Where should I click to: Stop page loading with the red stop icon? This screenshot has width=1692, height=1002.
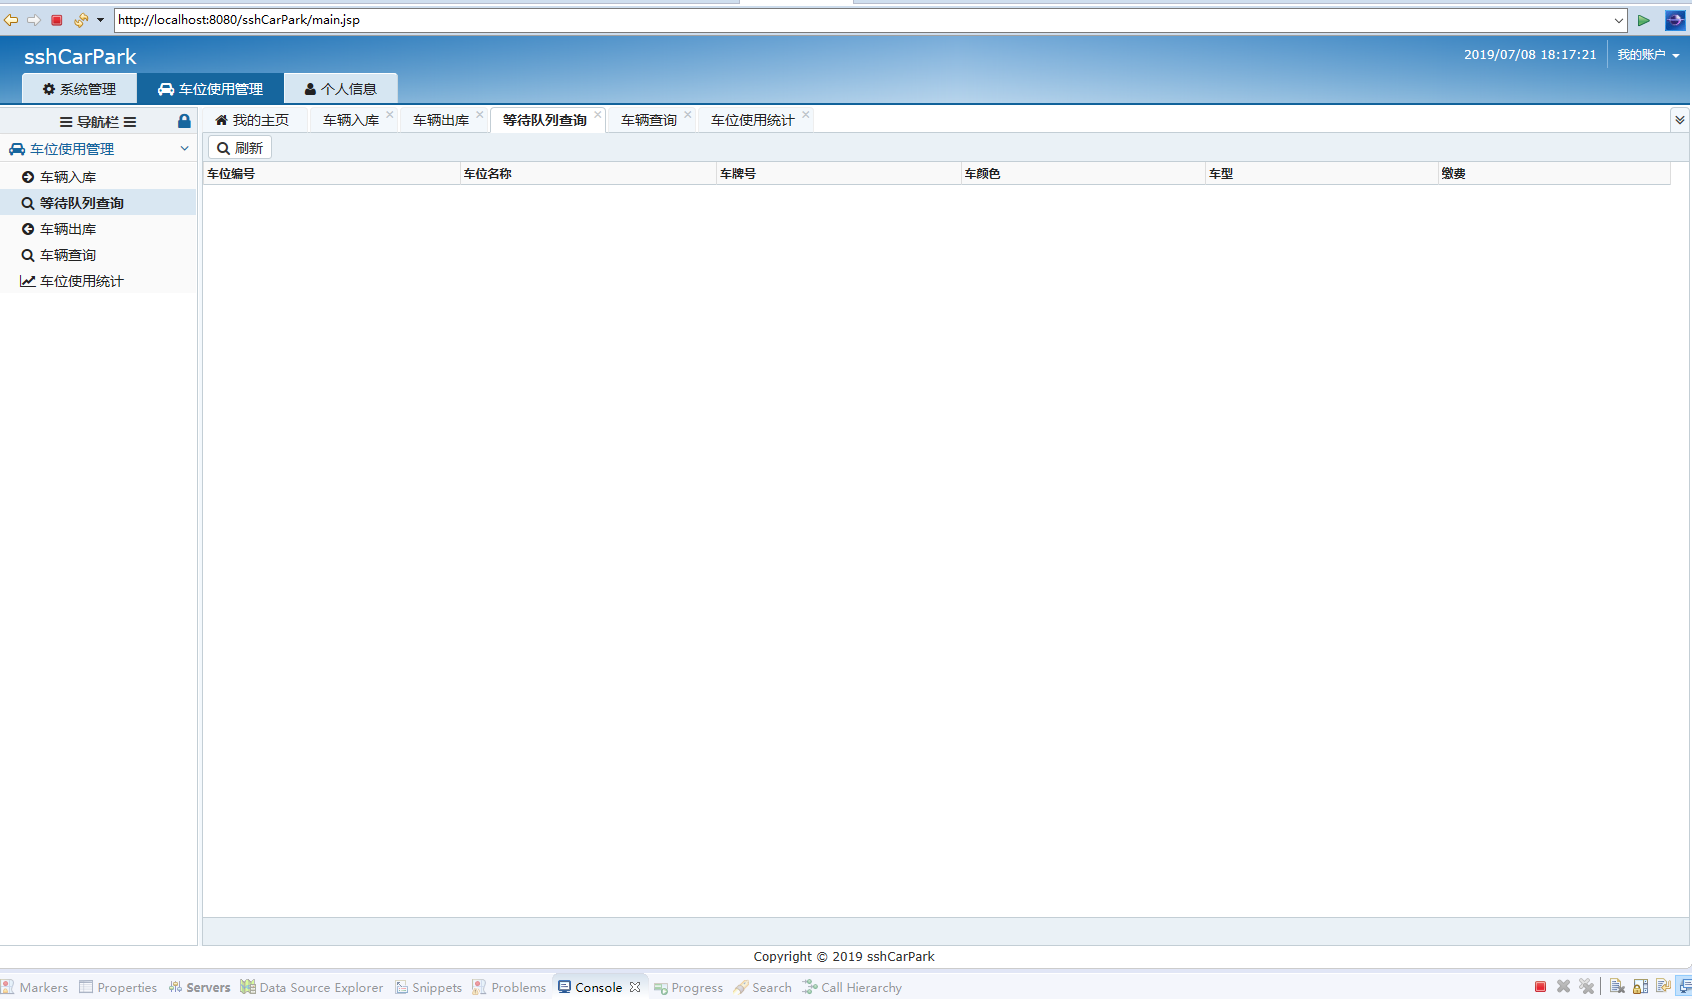57,20
